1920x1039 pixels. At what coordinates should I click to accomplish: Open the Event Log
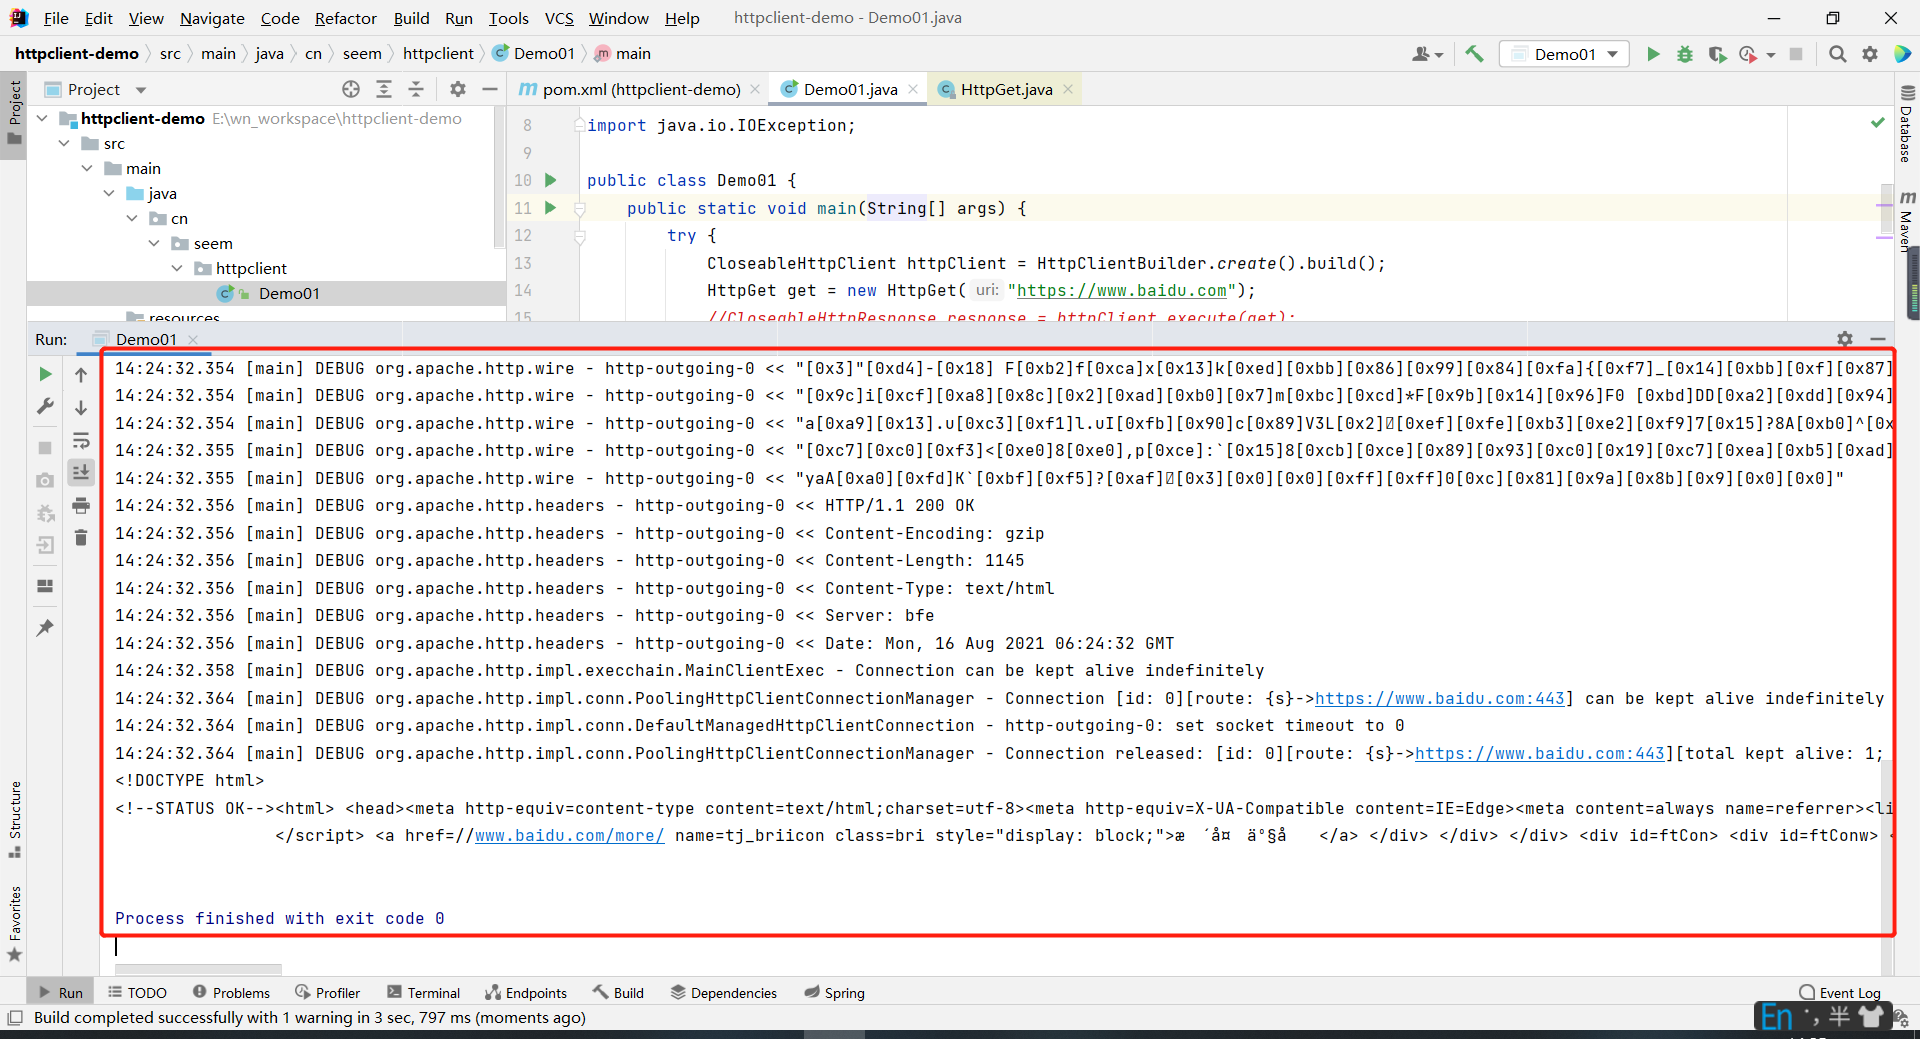(1840, 992)
